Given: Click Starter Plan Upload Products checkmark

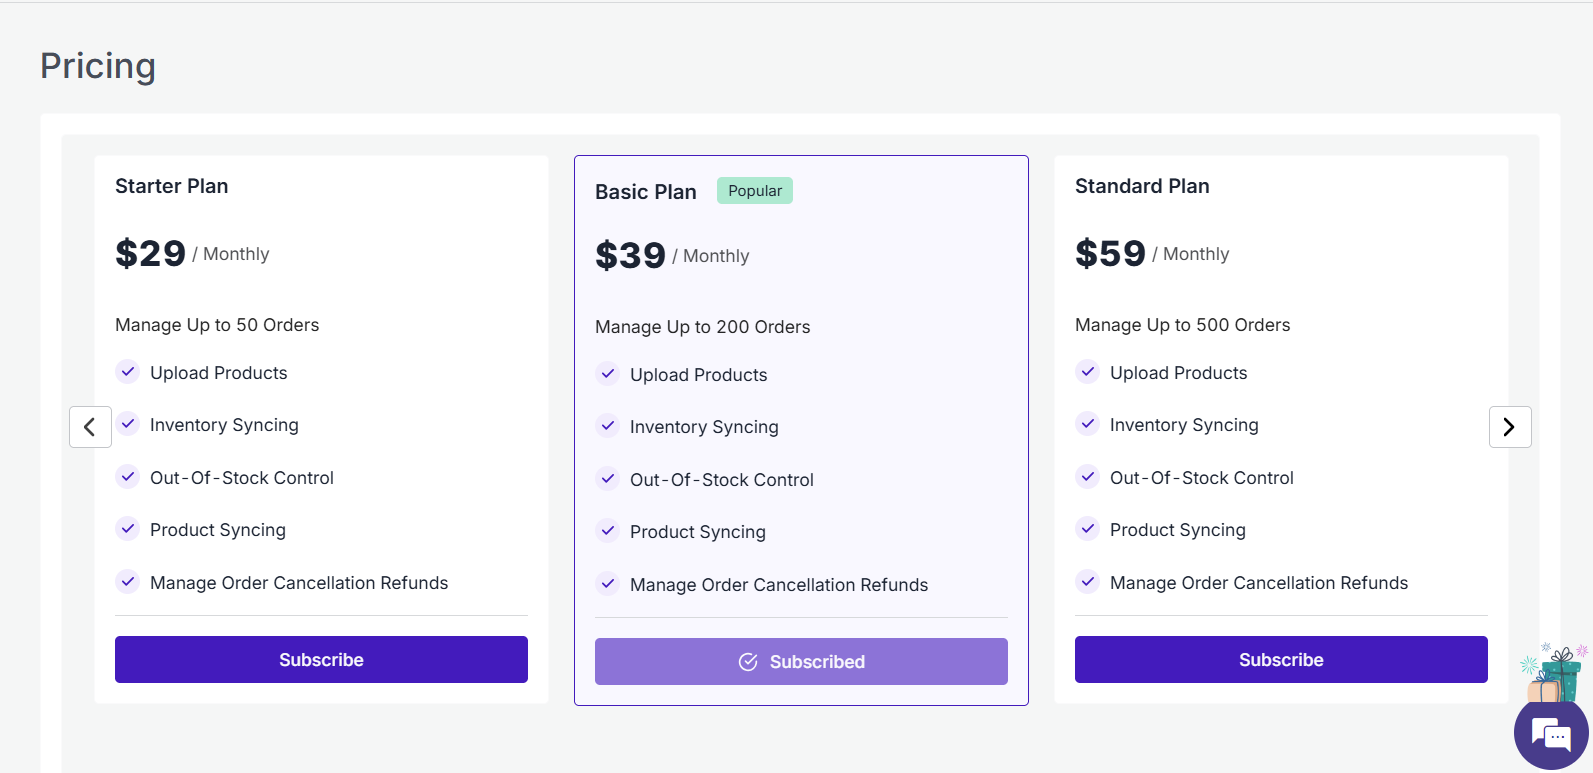Looking at the screenshot, I should pyautogui.click(x=128, y=372).
